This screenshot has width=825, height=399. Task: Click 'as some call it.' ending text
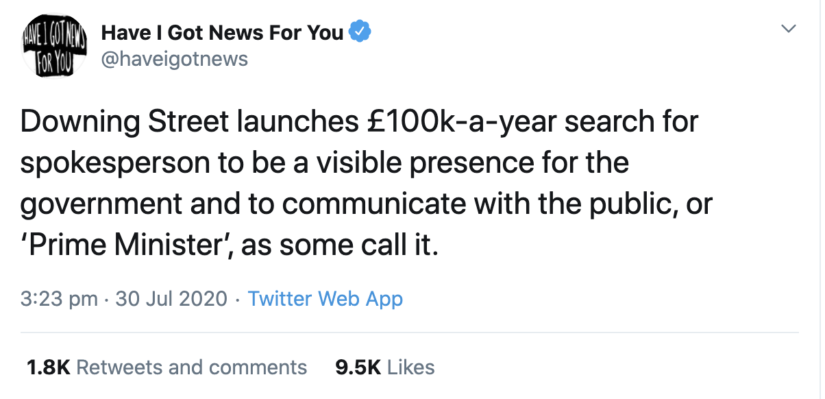[339, 245]
